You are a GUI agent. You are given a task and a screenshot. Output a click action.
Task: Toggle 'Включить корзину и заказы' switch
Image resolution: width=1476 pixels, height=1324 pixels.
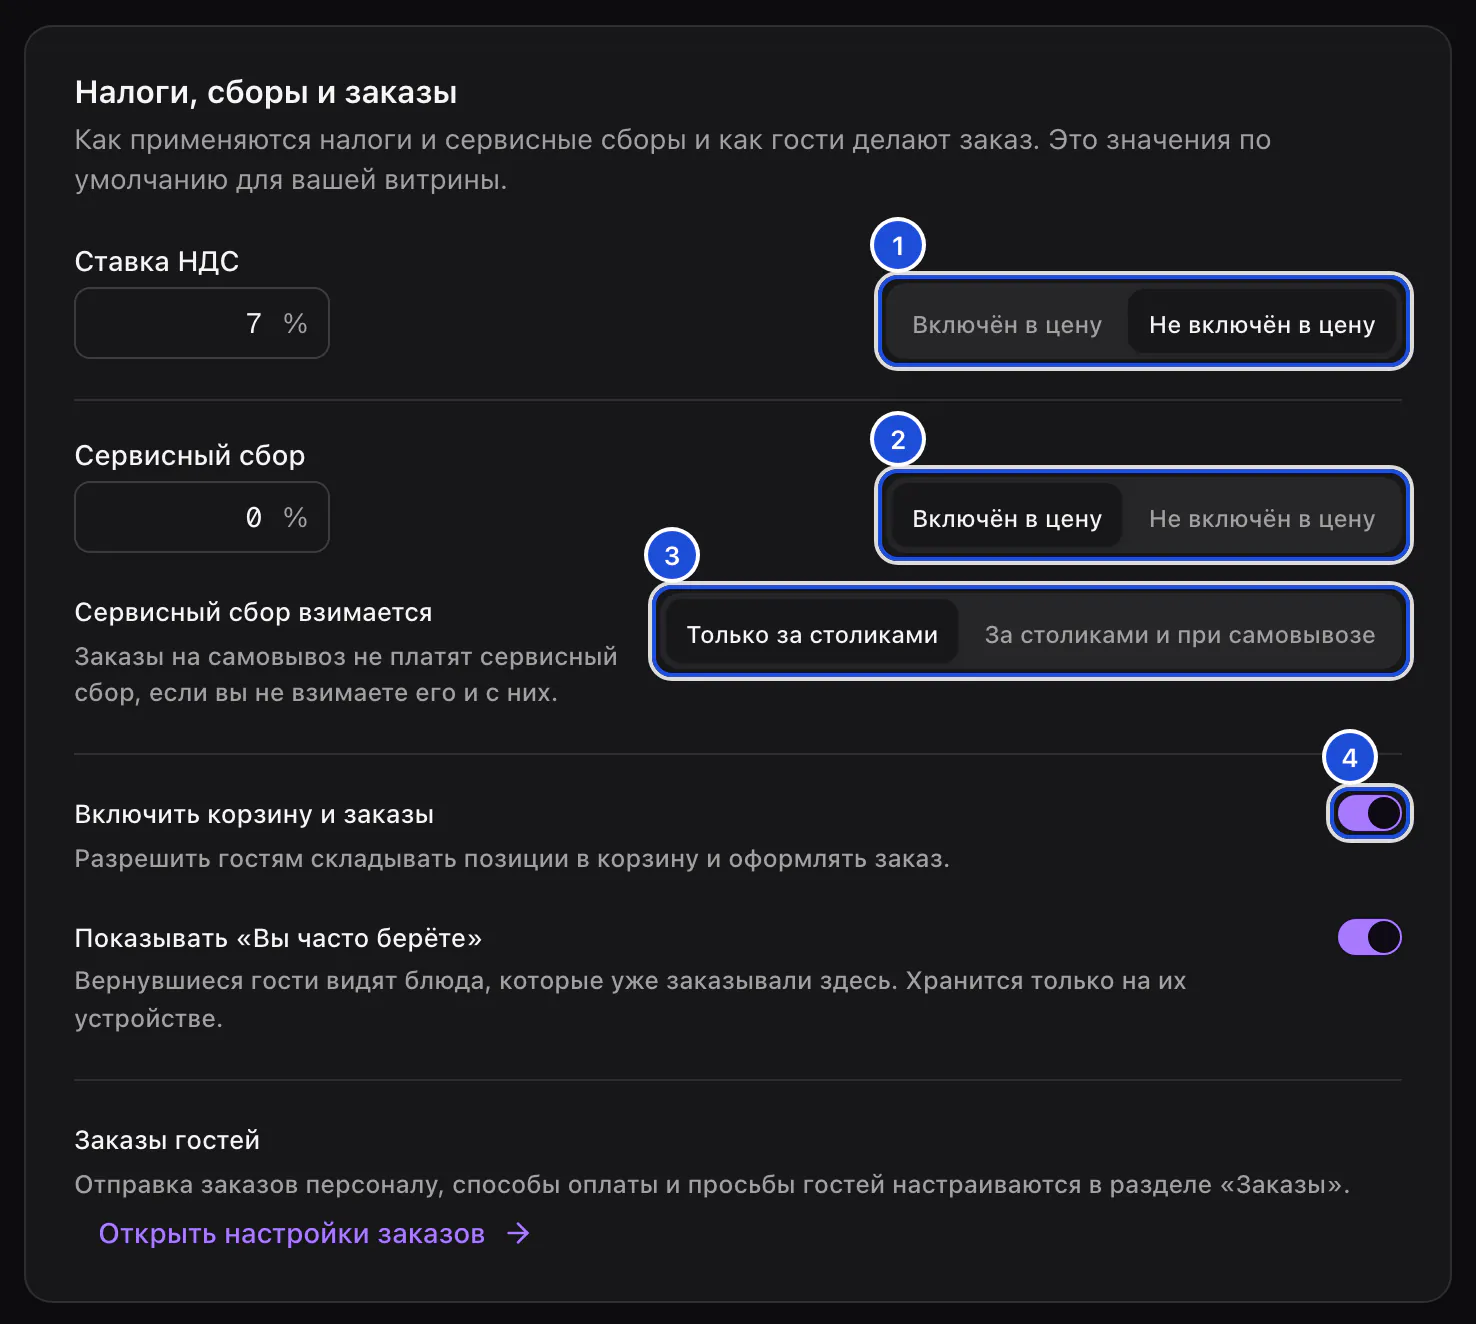tap(1369, 813)
